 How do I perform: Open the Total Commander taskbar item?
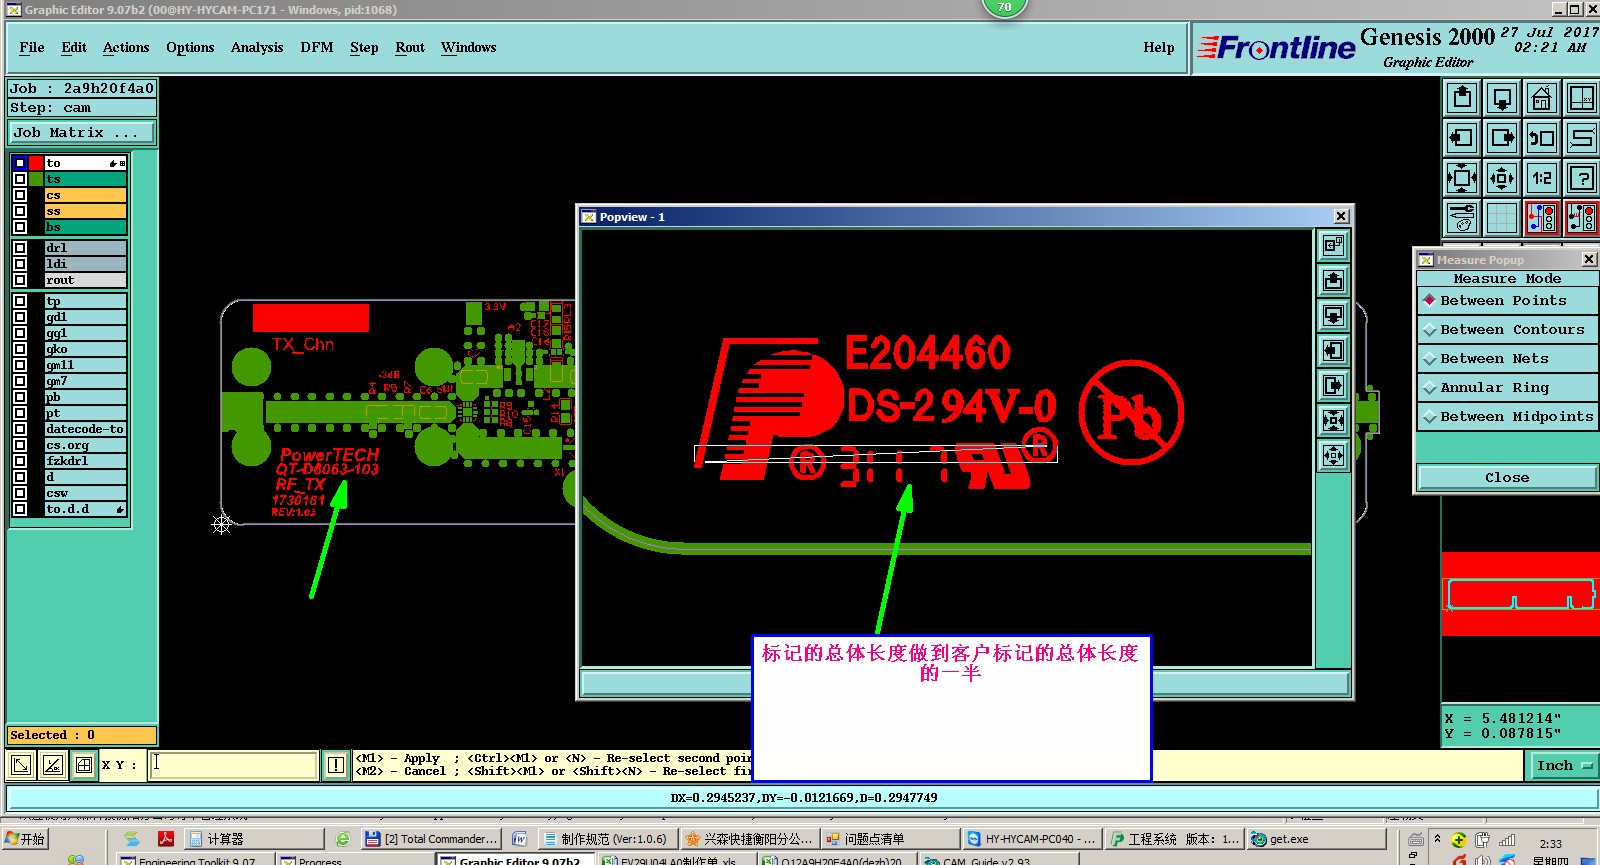pos(431,839)
